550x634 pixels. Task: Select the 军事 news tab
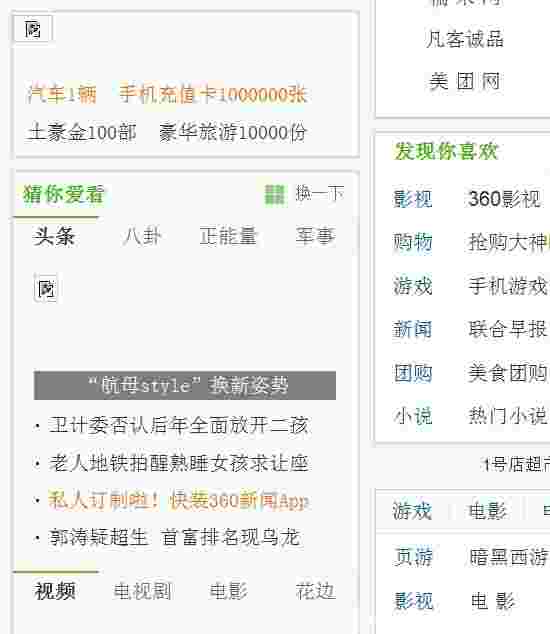(x=315, y=236)
